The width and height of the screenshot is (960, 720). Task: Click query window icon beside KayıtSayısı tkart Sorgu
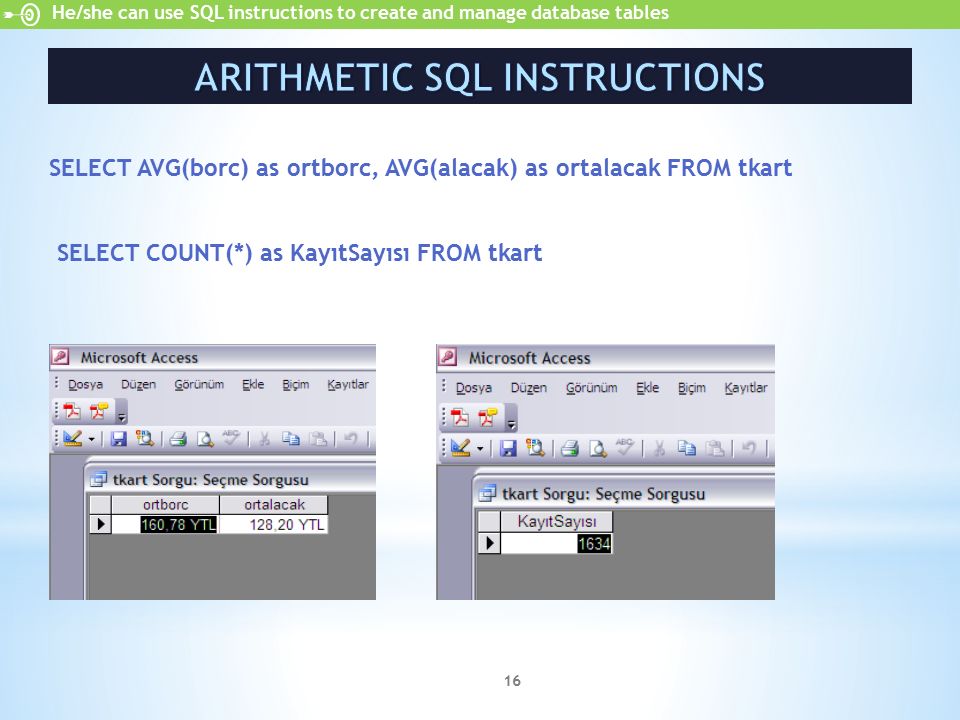(487, 493)
